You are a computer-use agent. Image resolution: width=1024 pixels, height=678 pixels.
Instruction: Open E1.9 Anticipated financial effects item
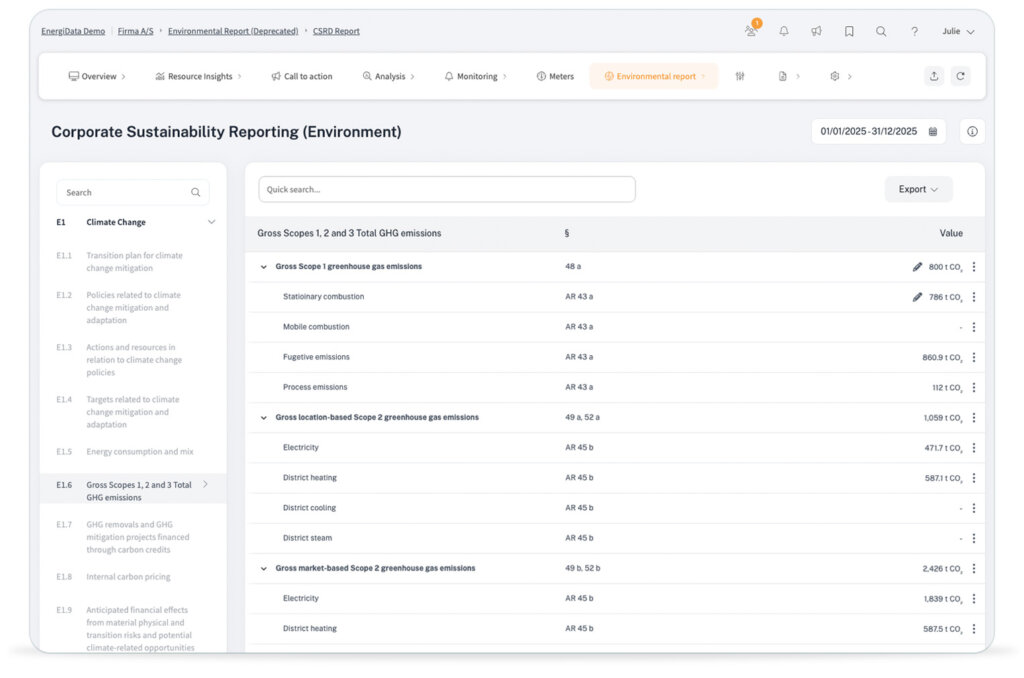tap(134, 628)
